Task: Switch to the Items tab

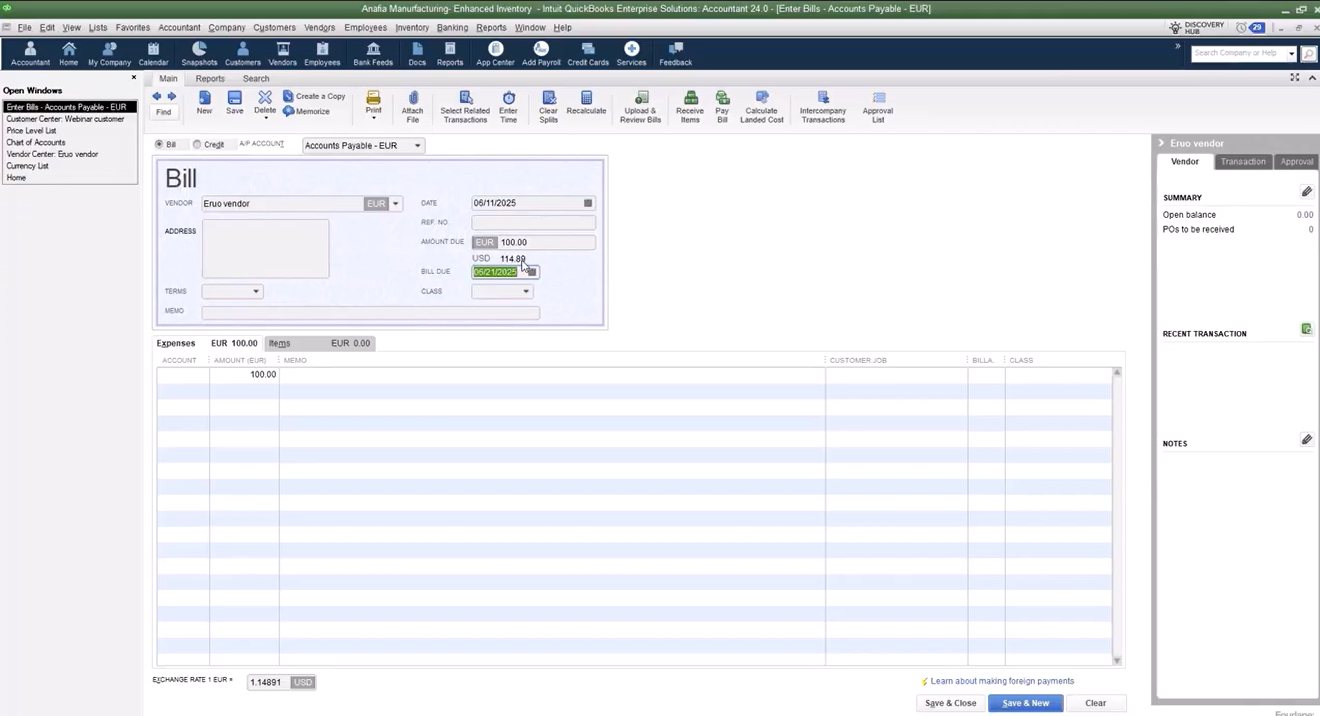Action: [279, 343]
